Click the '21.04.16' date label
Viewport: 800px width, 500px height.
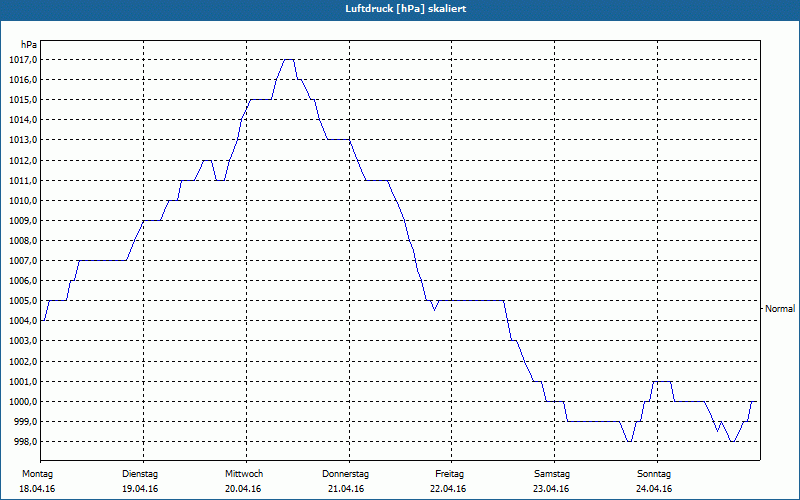(346, 489)
